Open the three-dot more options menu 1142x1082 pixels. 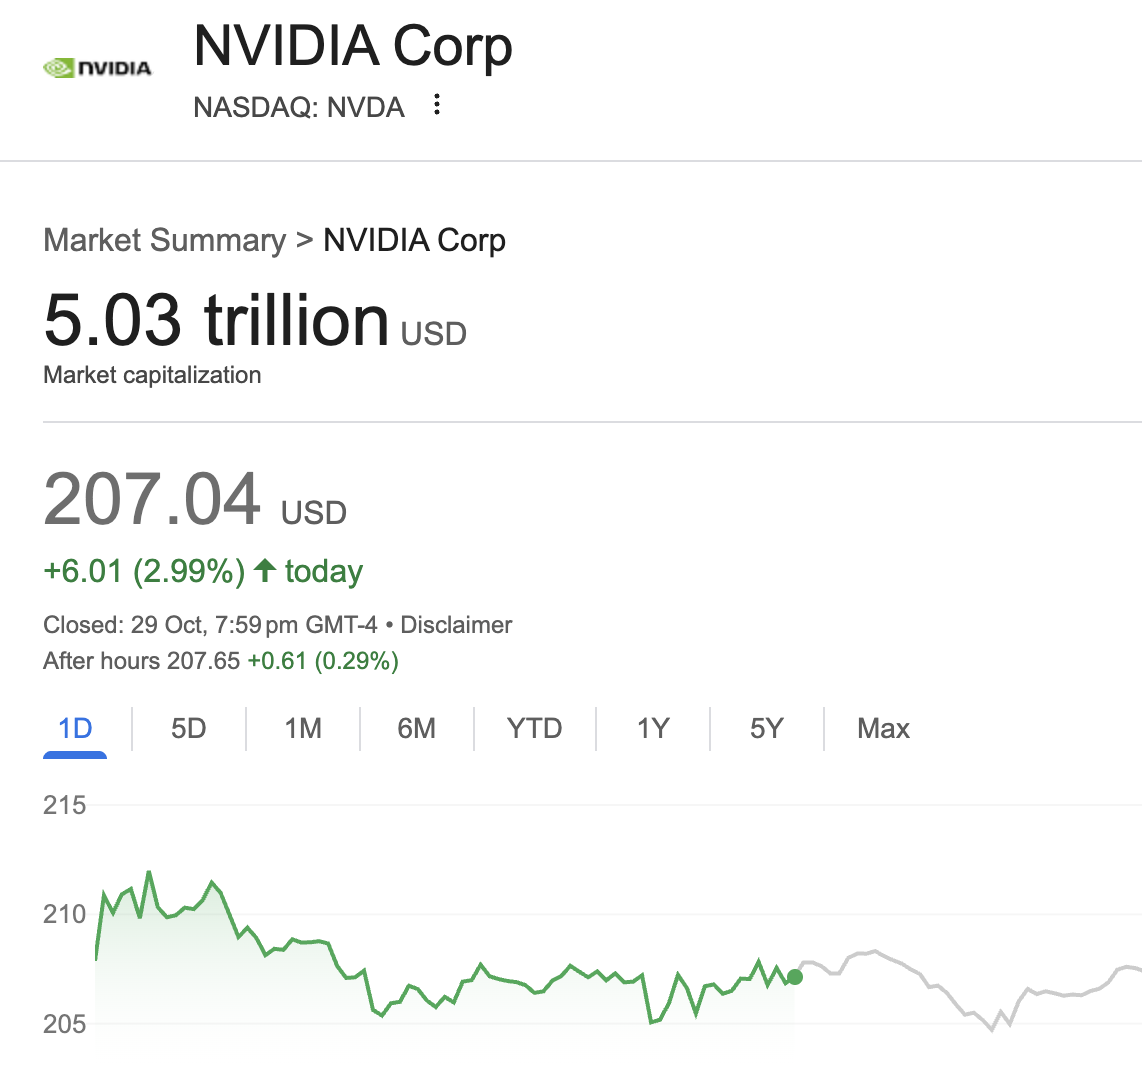[x=436, y=105]
